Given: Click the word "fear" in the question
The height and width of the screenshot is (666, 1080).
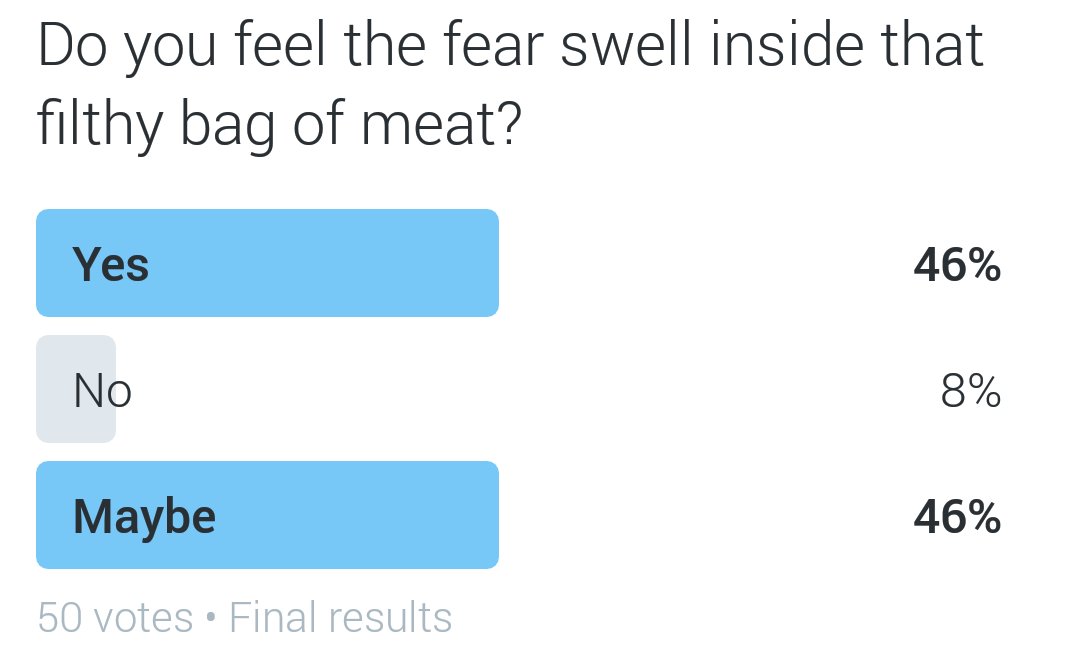Looking at the screenshot, I should click(x=494, y=45).
